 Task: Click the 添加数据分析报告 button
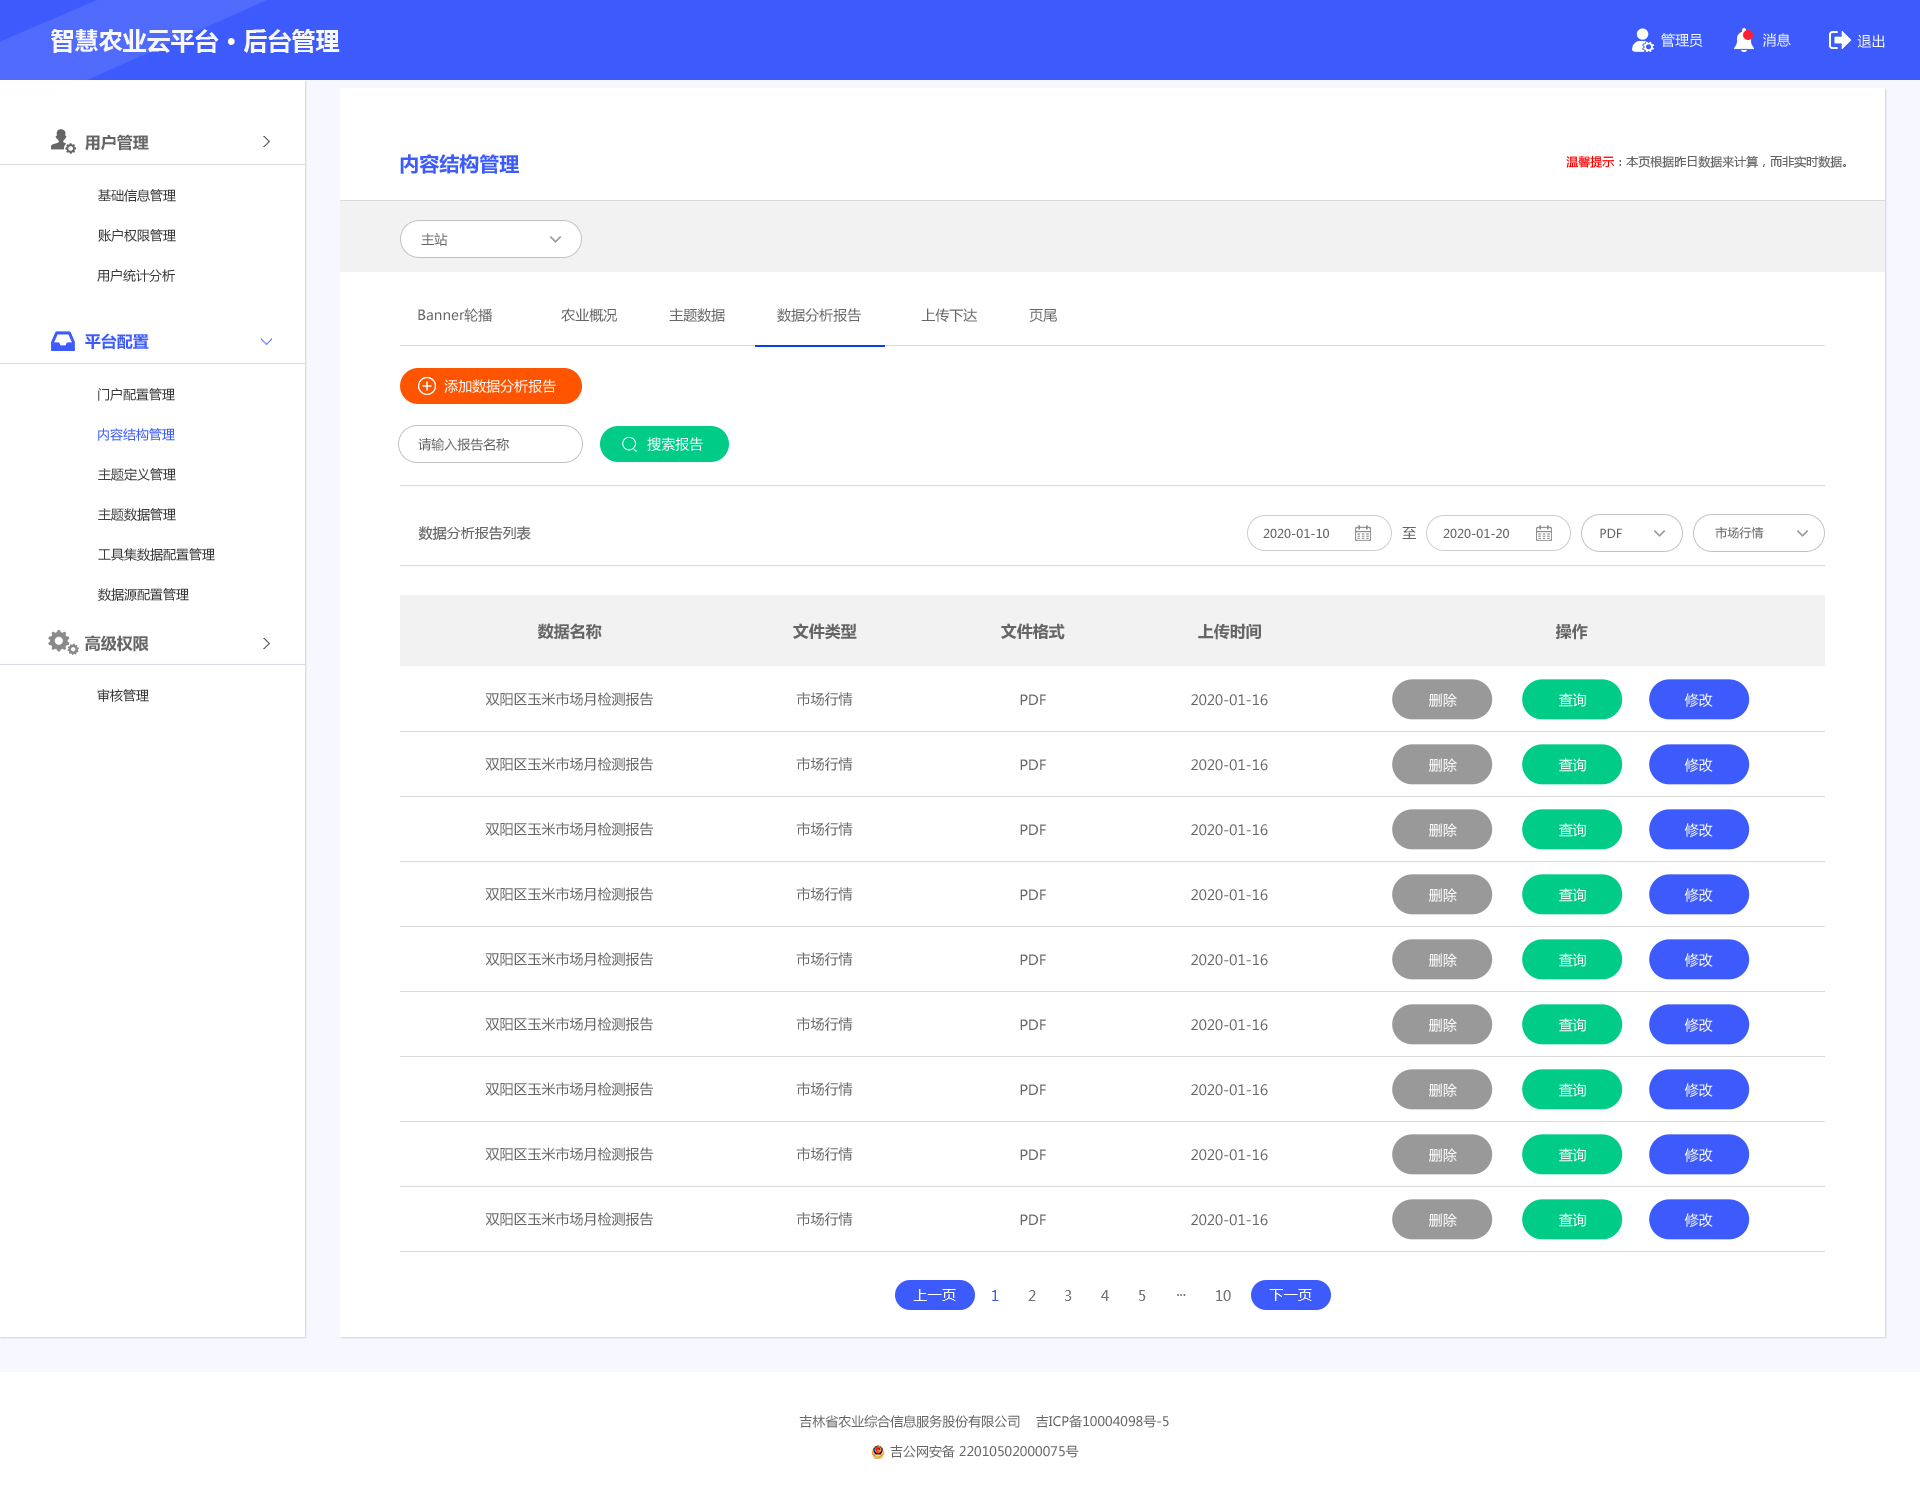490,387
